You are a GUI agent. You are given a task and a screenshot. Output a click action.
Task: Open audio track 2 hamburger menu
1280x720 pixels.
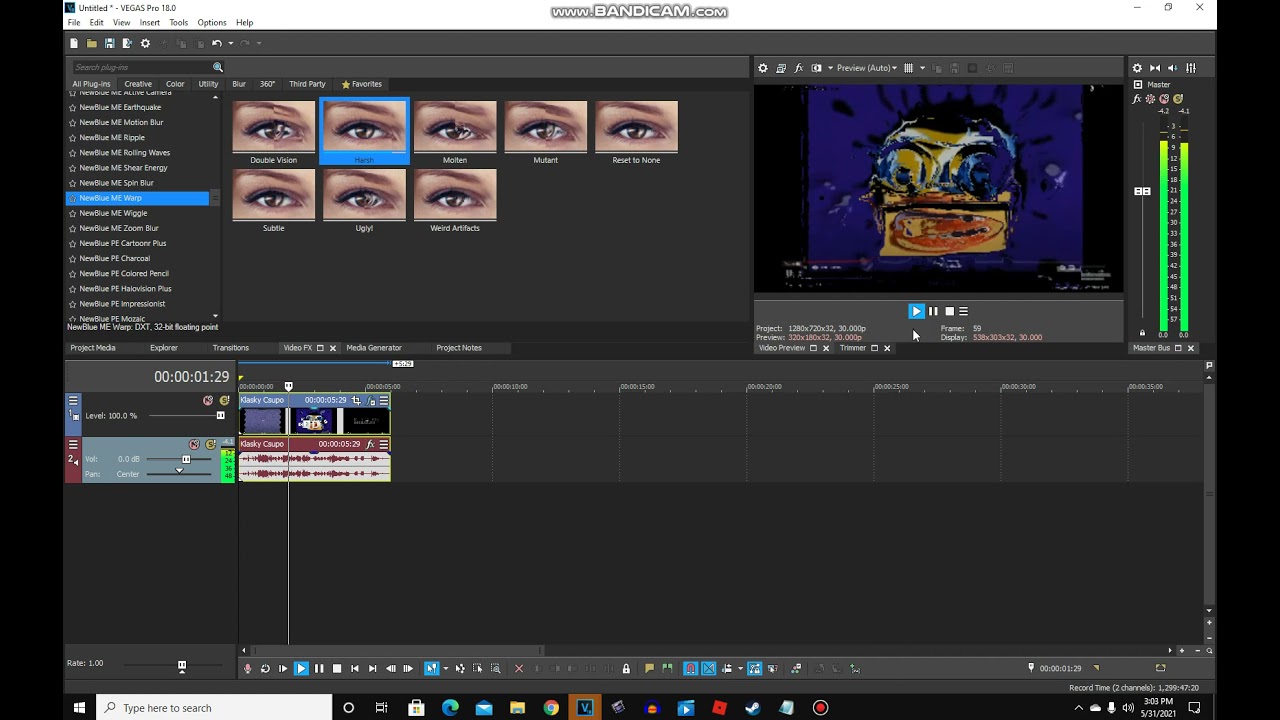coord(73,444)
